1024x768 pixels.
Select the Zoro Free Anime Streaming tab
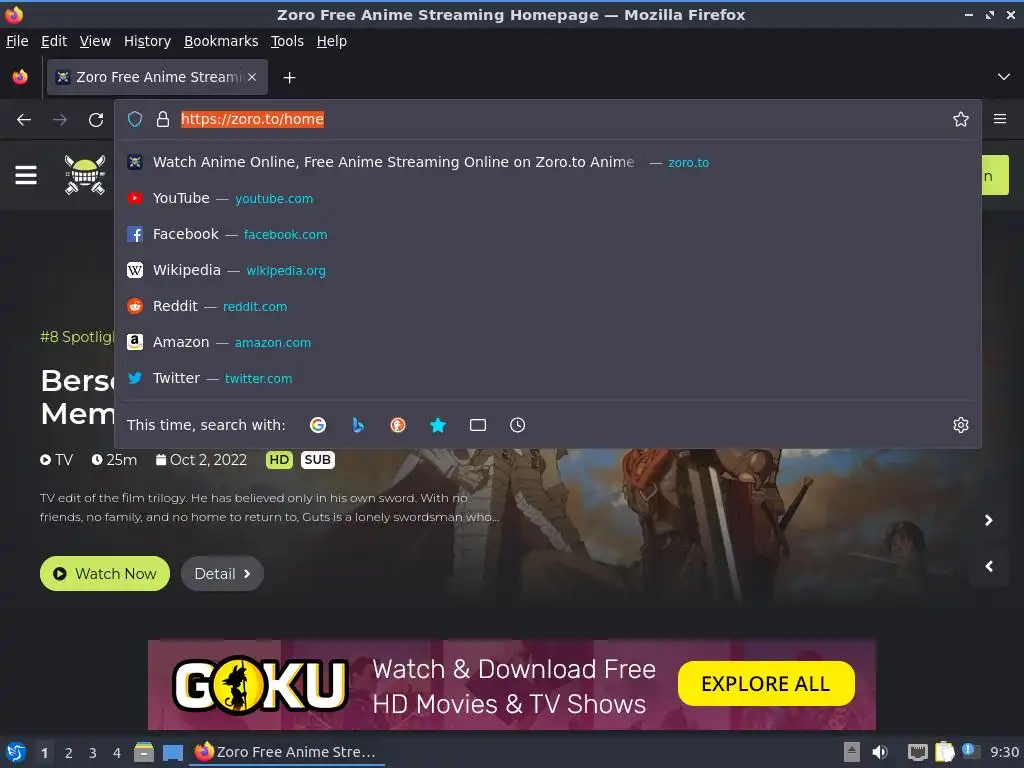pos(157,77)
